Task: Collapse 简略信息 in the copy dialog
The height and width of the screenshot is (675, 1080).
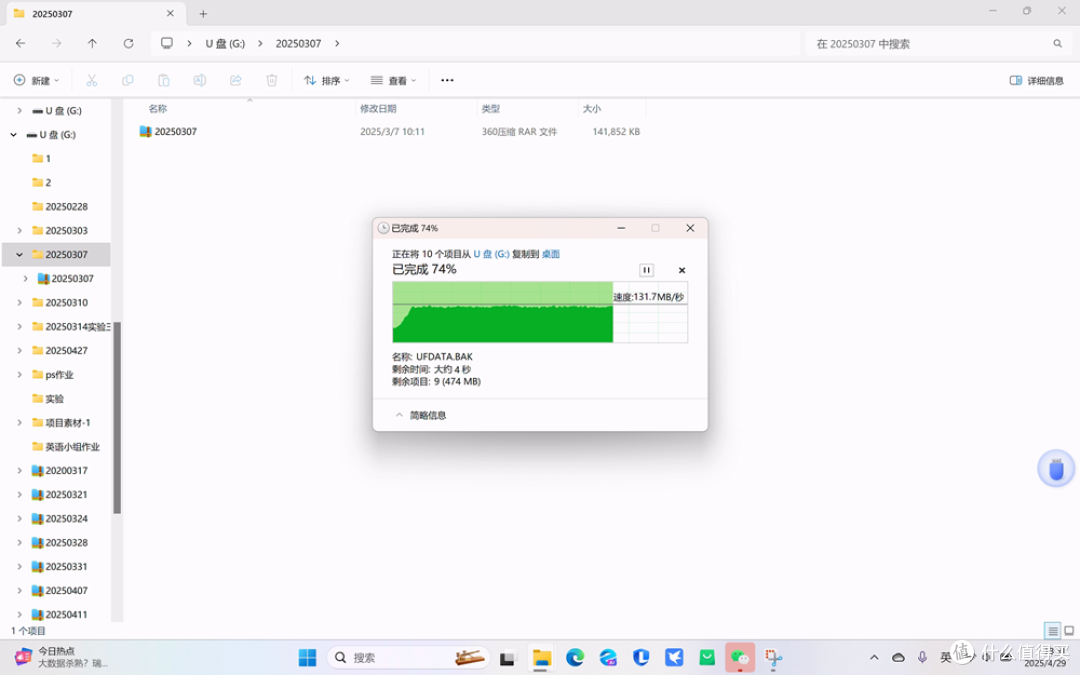Action: (x=421, y=415)
